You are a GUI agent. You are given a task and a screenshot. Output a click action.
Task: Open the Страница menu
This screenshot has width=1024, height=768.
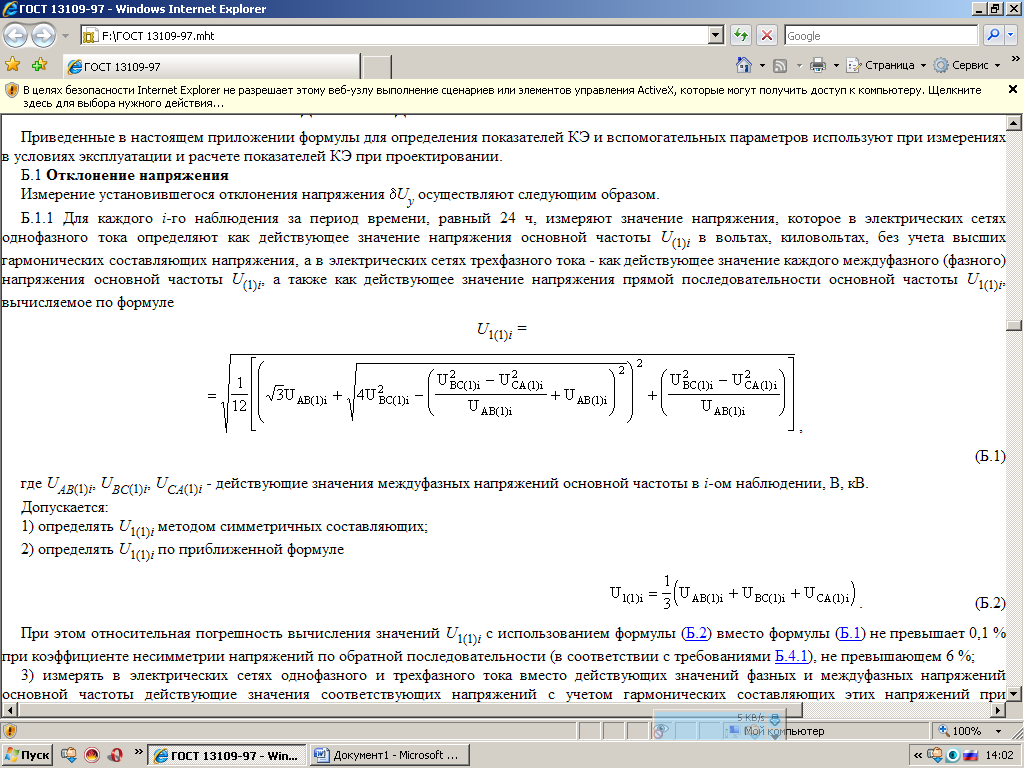886,65
